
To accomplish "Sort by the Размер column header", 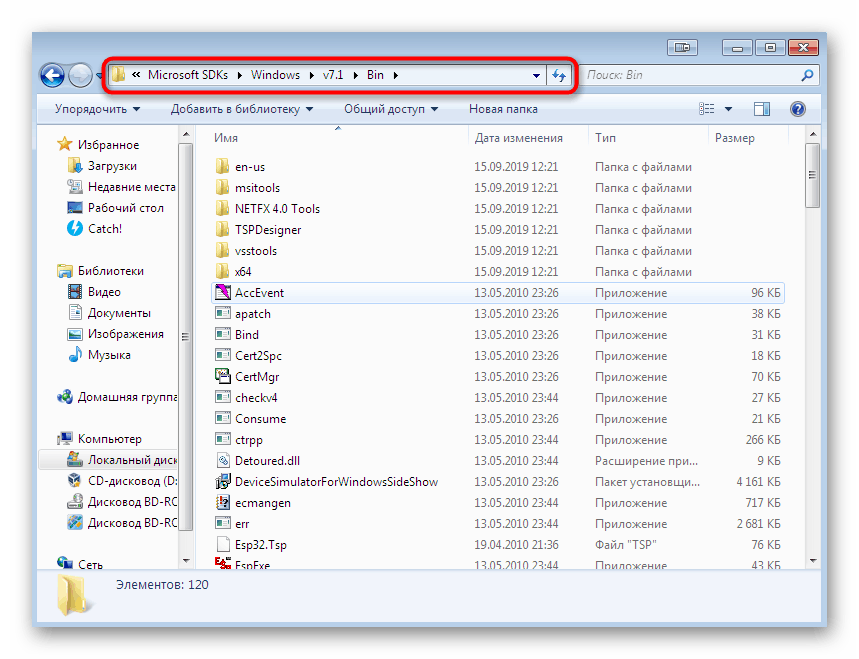I will [735, 138].
